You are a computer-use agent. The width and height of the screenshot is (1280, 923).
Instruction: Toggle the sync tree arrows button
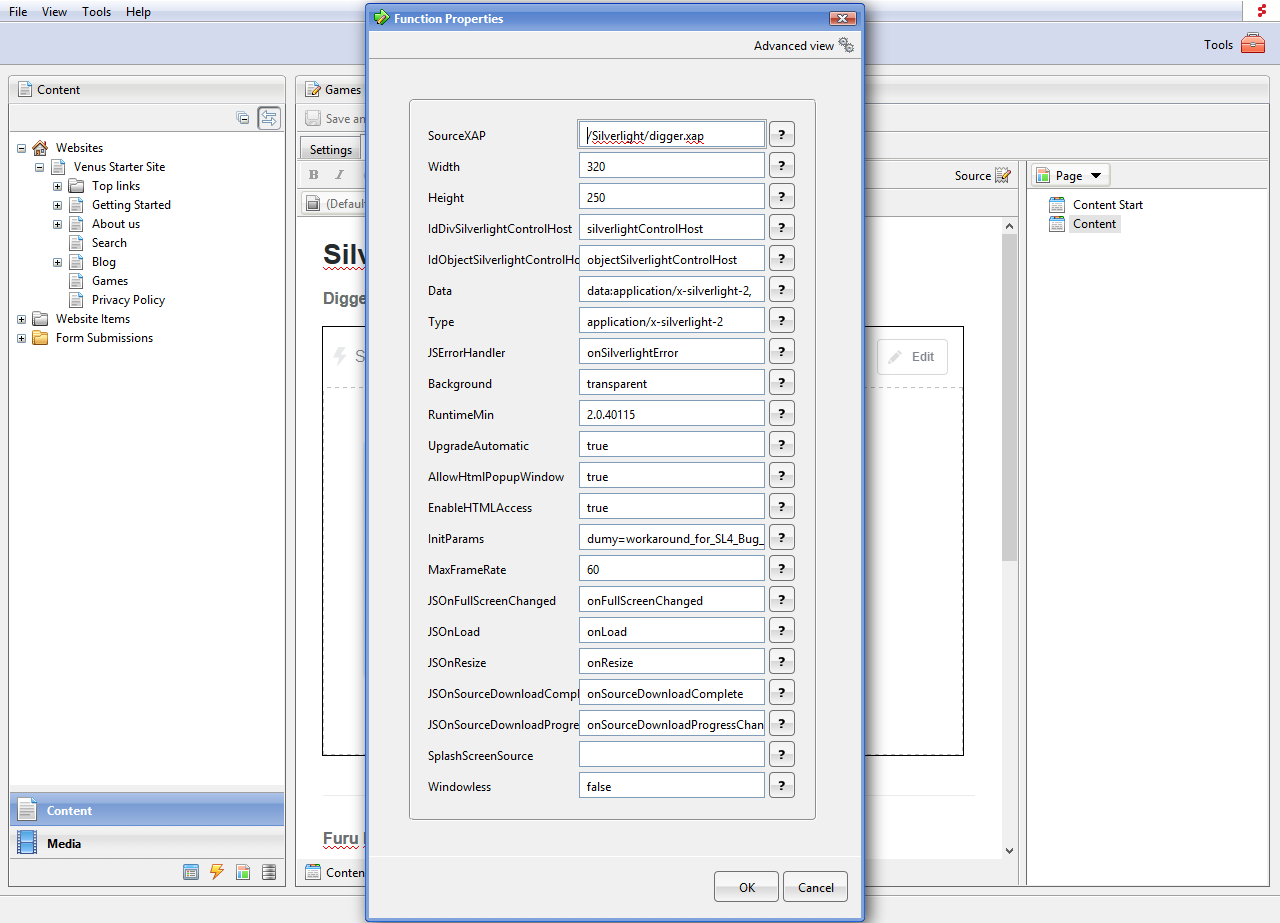[x=268, y=118]
